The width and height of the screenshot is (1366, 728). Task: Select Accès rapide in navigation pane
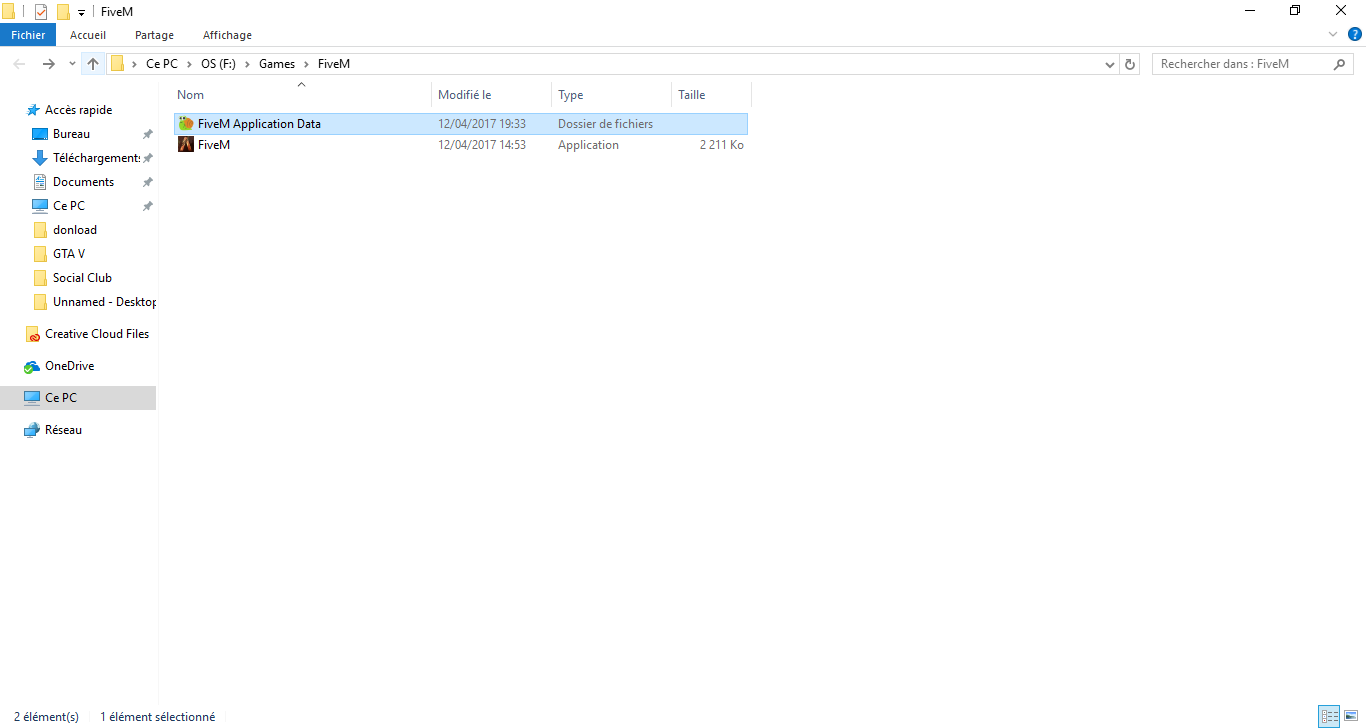click(x=78, y=110)
